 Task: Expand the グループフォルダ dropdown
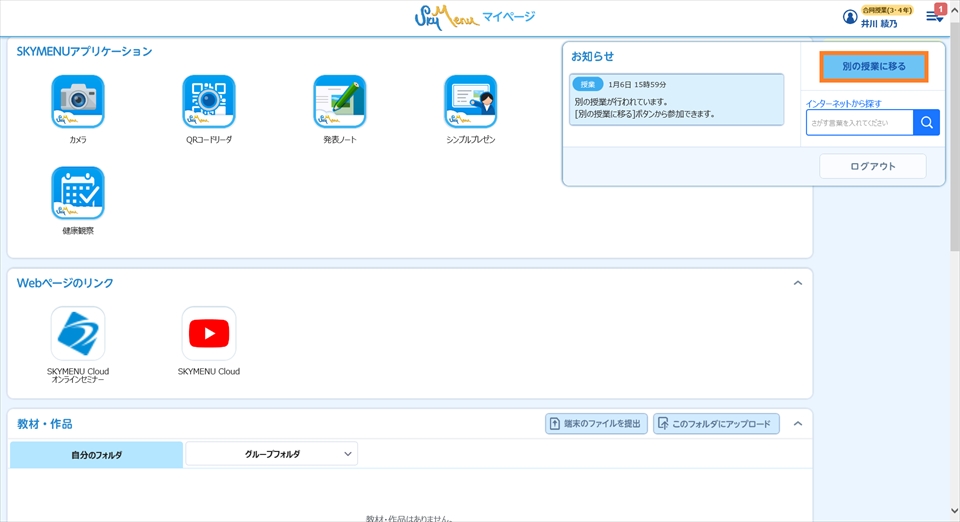pyautogui.click(x=271, y=454)
